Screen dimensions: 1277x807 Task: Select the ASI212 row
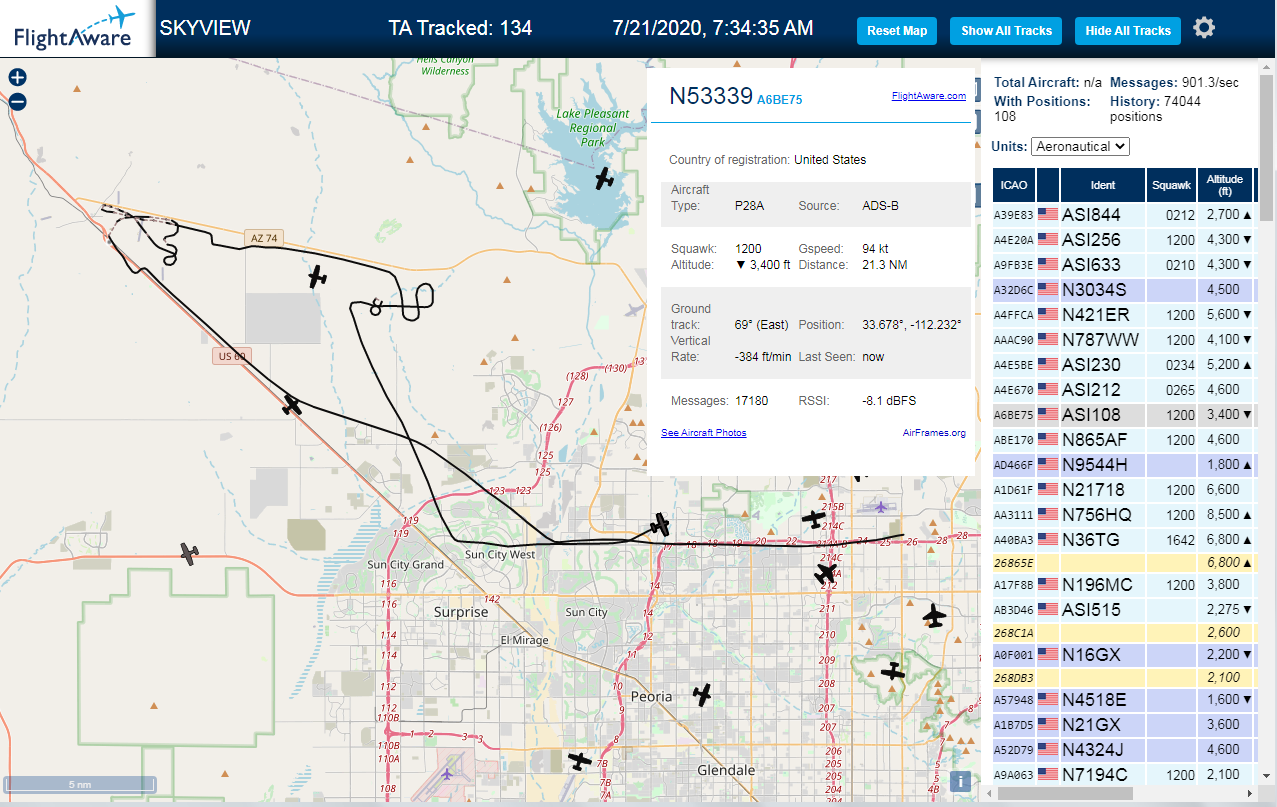pos(1124,390)
